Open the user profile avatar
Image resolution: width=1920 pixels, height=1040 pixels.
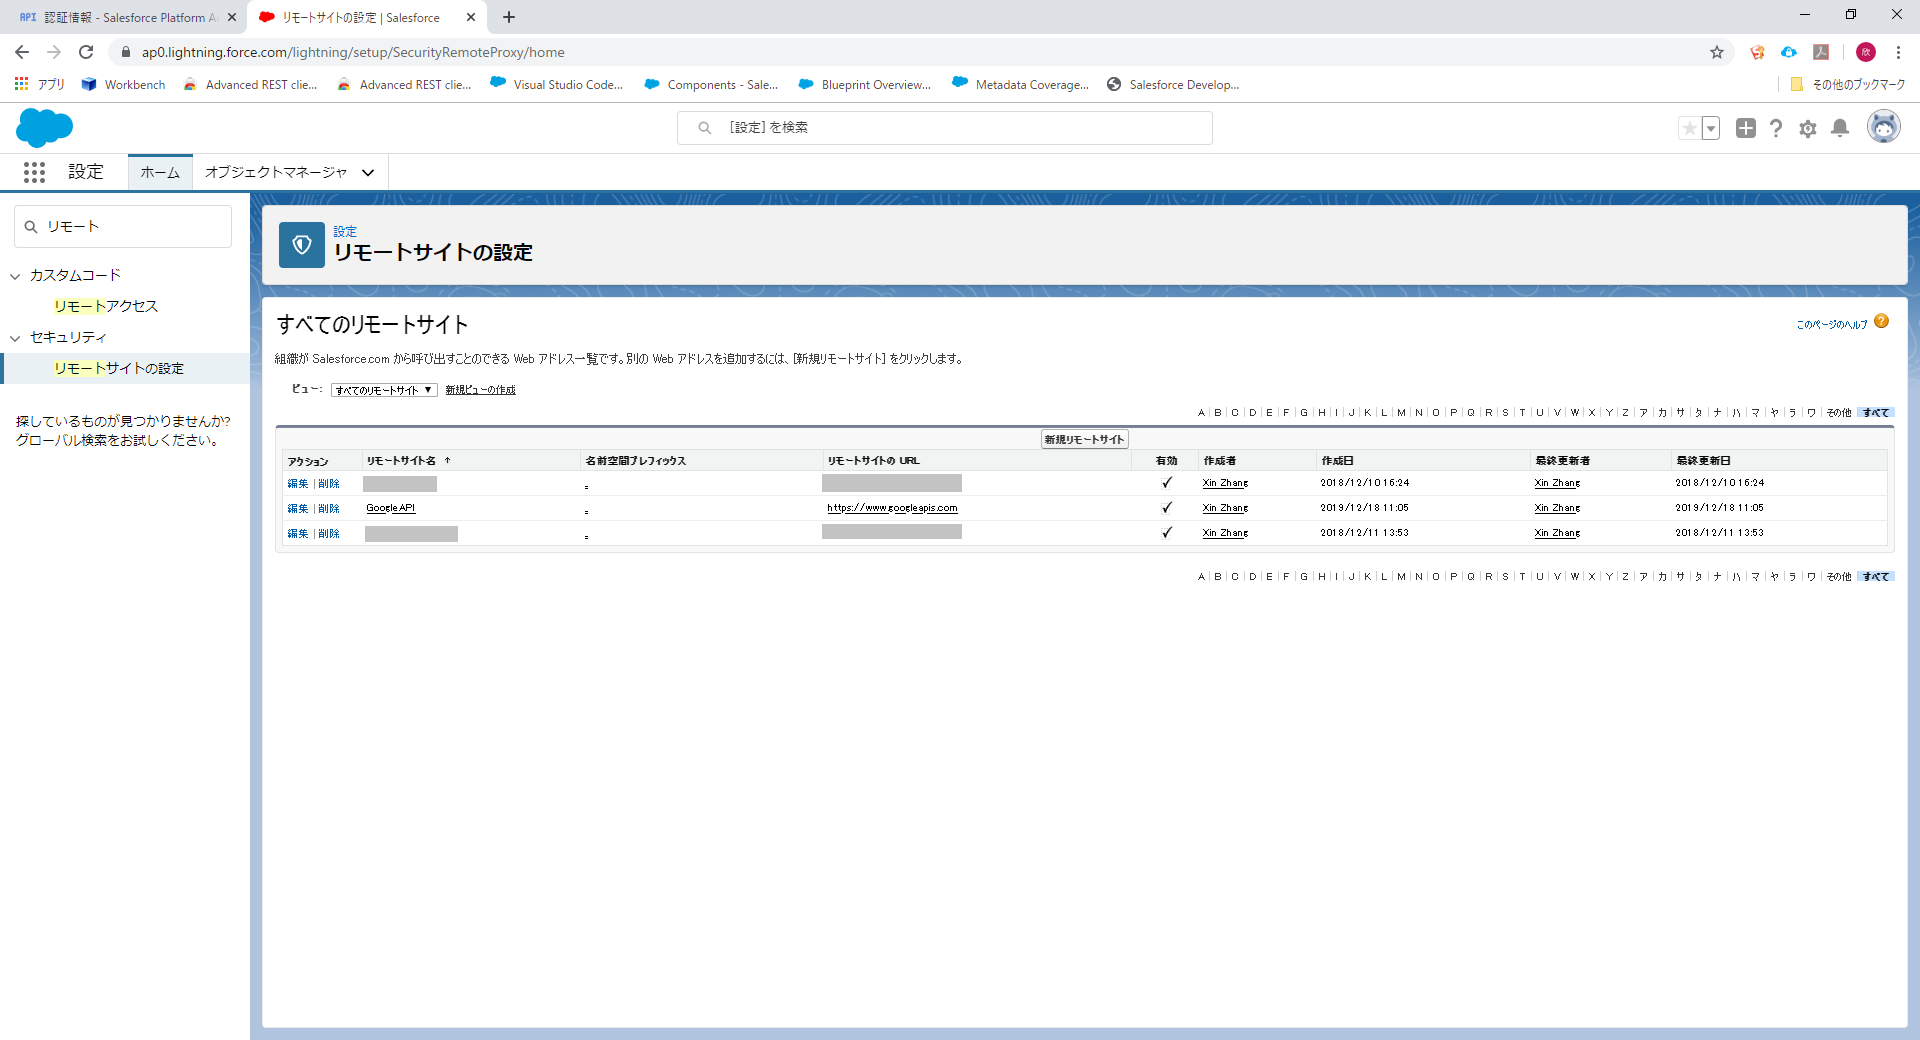coord(1884,127)
